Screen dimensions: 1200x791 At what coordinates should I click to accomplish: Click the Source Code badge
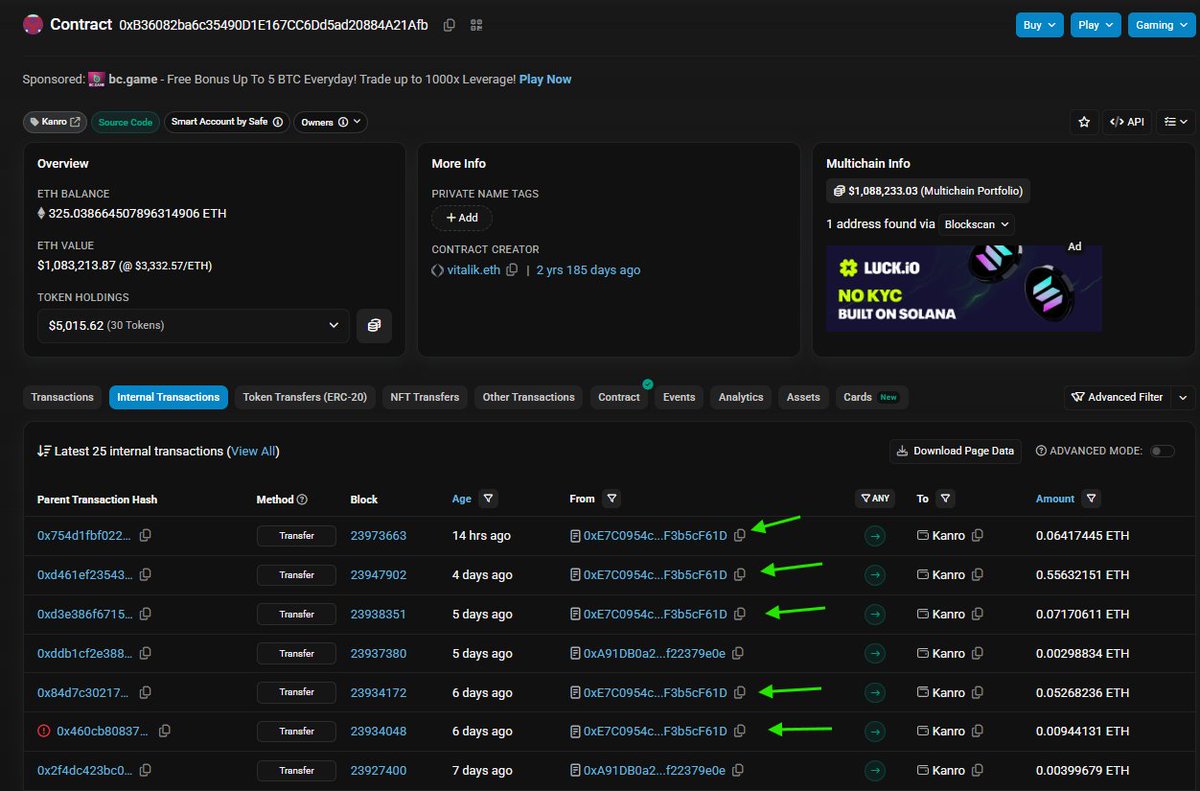coord(125,122)
